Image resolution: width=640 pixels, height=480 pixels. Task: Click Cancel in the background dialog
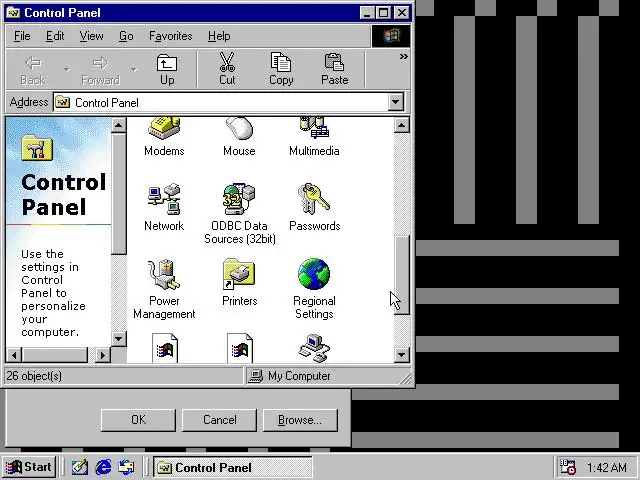tap(220, 420)
